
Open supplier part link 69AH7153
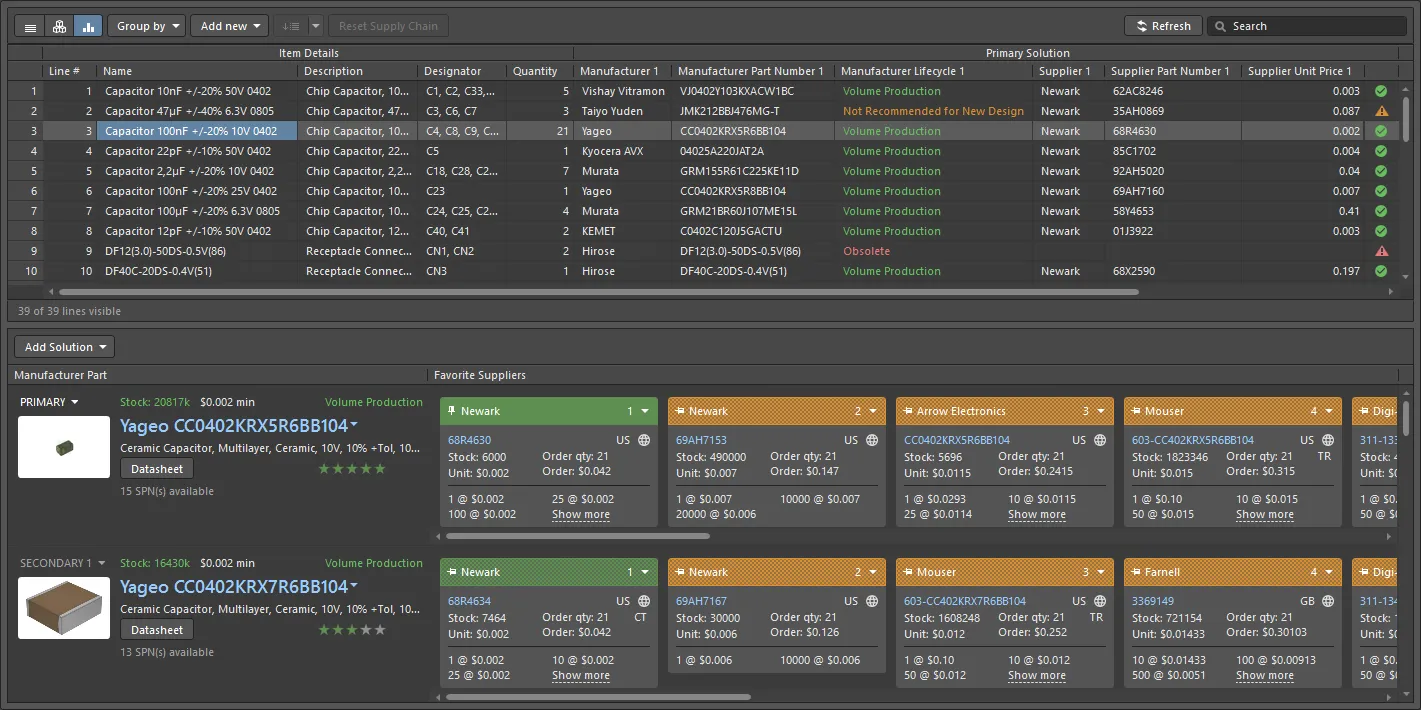coord(701,440)
